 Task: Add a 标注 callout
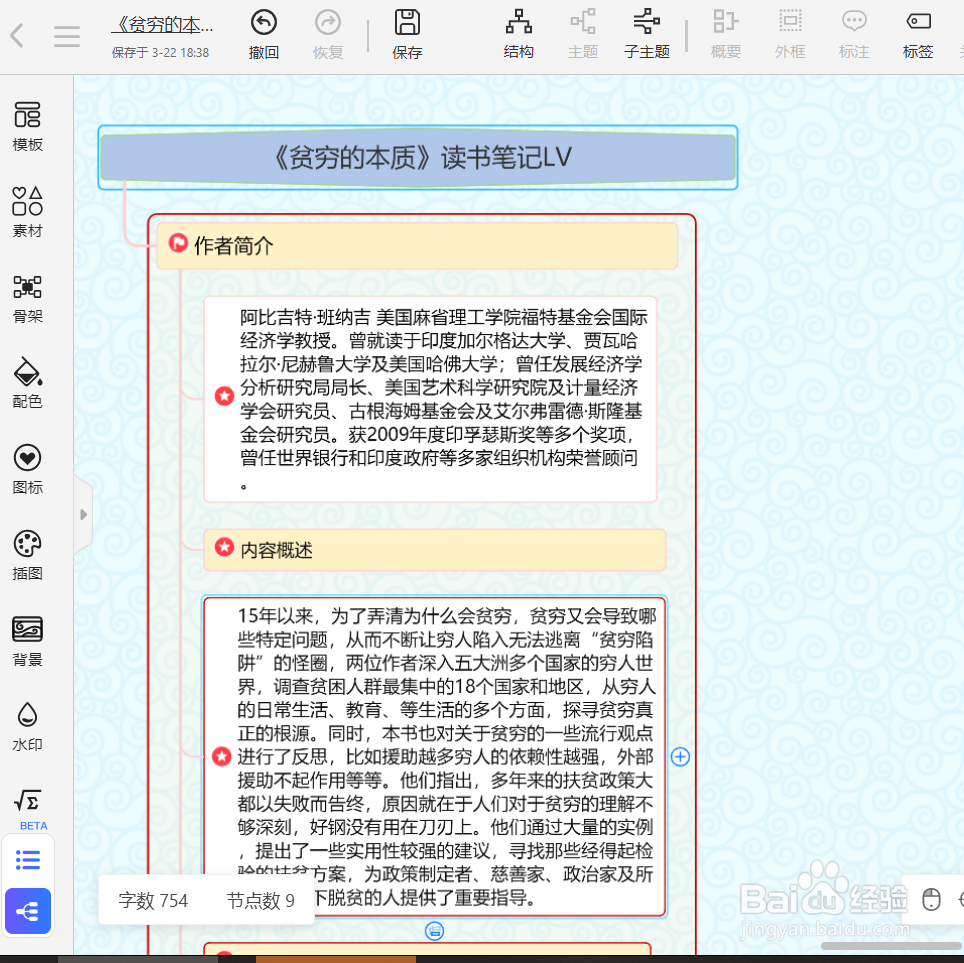pyautogui.click(x=854, y=35)
